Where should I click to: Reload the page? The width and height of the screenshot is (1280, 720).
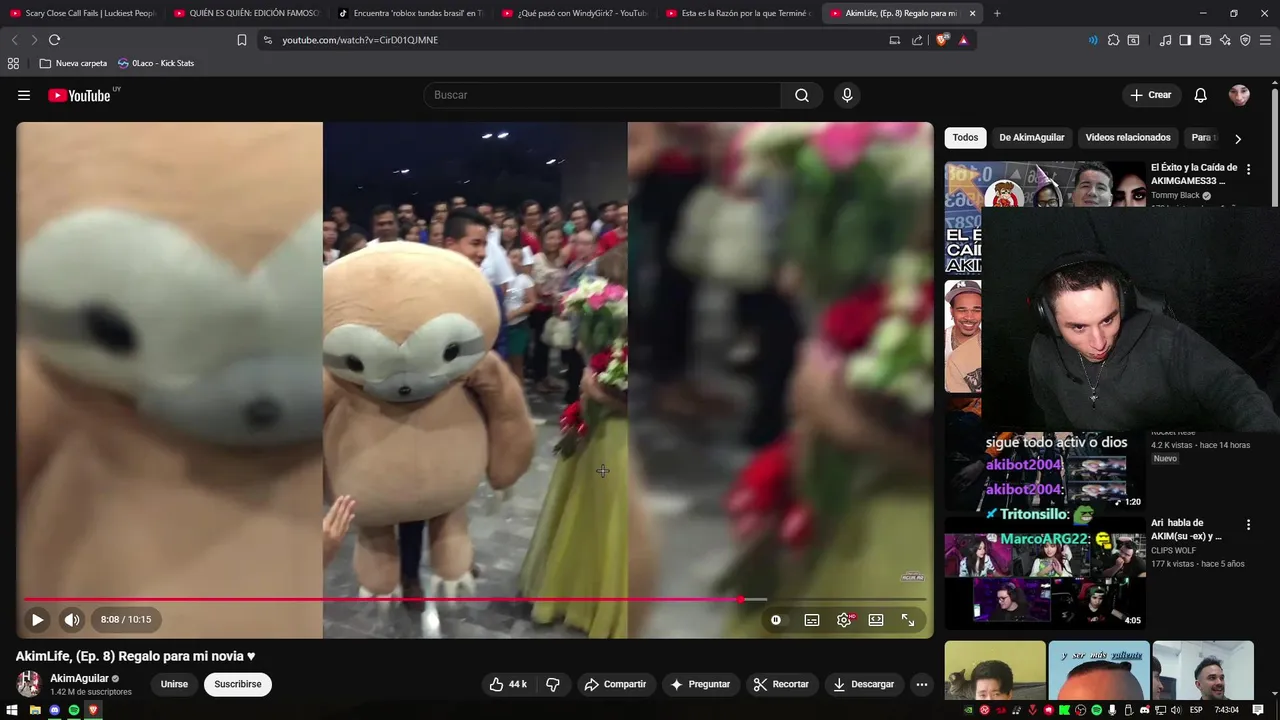(54, 40)
